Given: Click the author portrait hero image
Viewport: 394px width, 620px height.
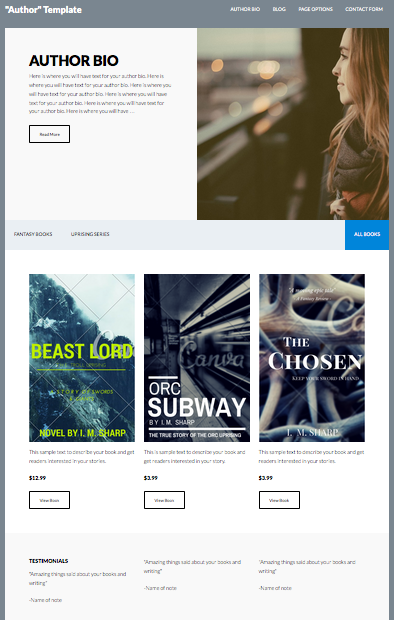Looking at the screenshot, I should tap(293, 124).
